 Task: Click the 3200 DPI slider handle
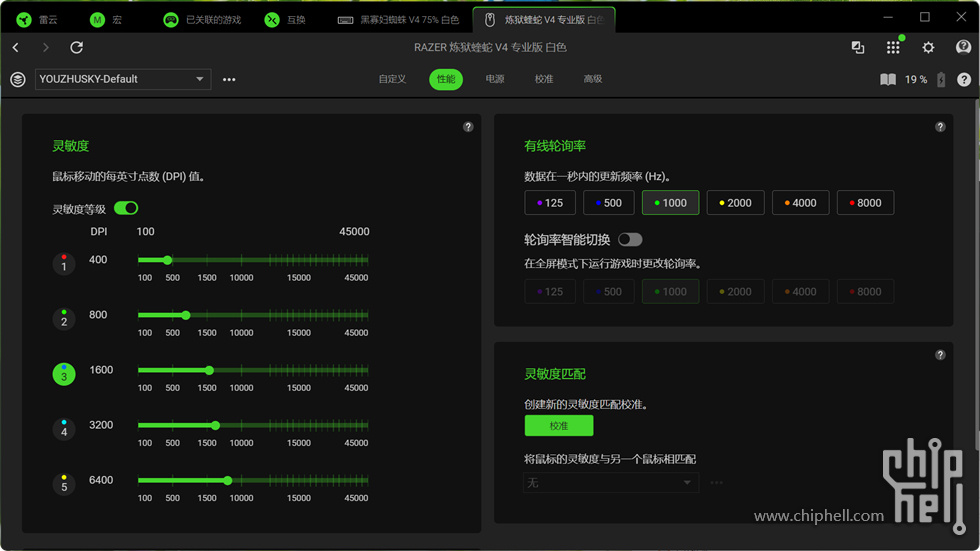pos(215,425)
